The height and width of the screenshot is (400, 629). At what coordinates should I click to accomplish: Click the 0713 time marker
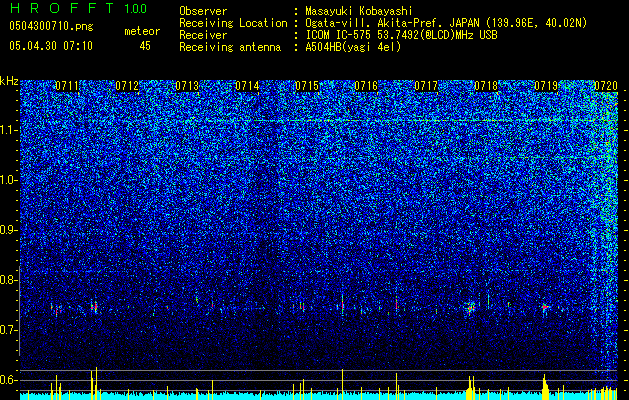coord(187,86)
